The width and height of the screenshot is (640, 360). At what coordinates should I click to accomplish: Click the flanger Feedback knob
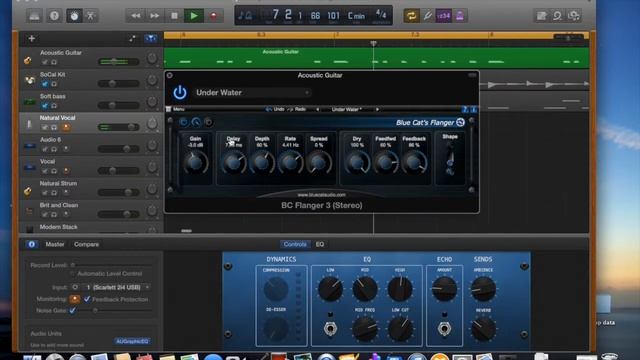coord(414,162)
